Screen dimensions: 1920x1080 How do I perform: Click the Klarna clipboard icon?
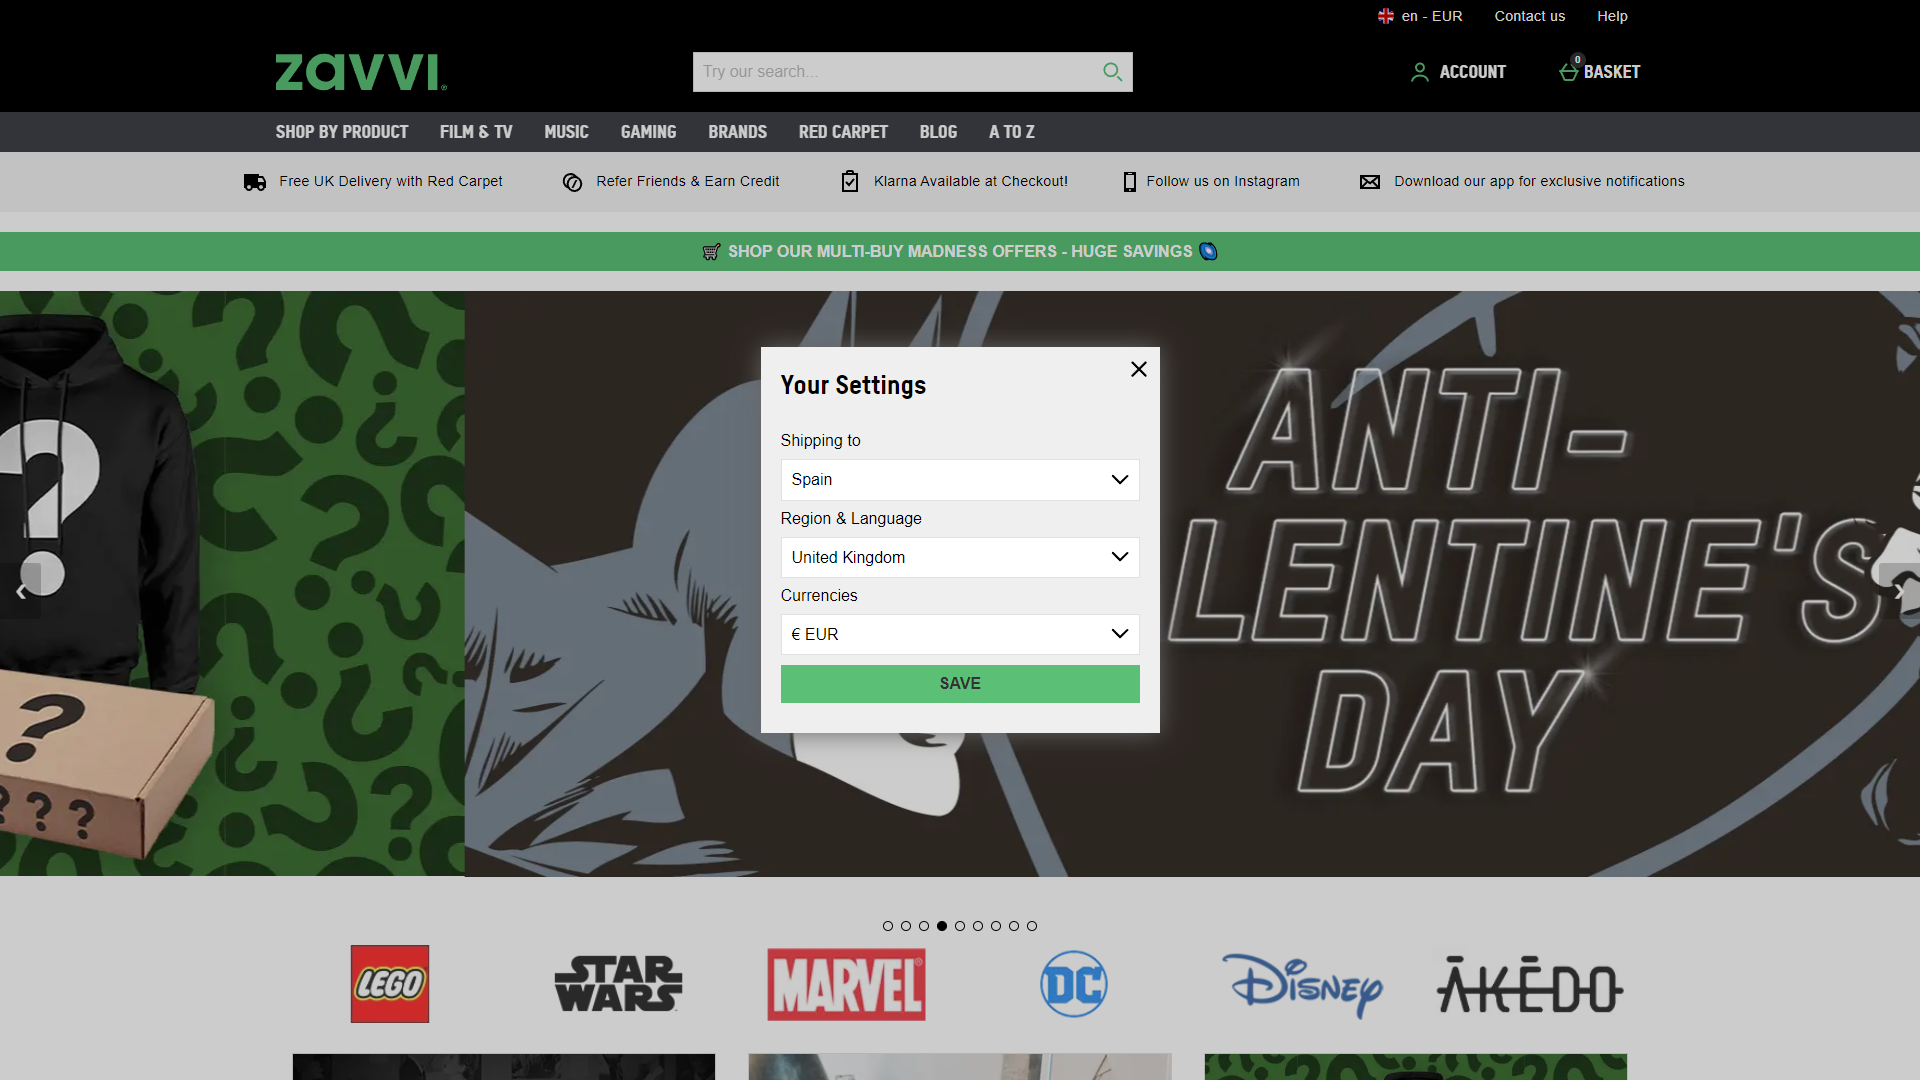tap(850, 181)
